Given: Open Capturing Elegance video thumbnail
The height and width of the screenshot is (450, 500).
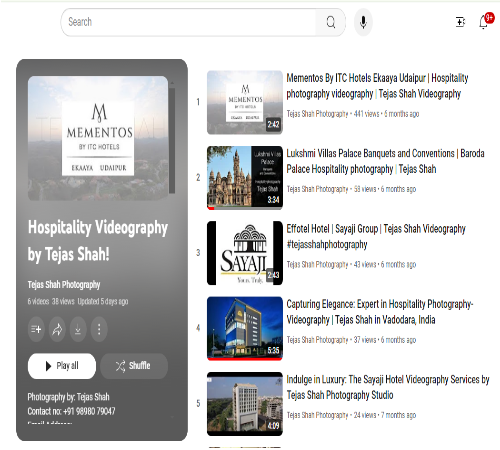Looking at the screenshot, I should pyautogui.click(x=245, y=328).
